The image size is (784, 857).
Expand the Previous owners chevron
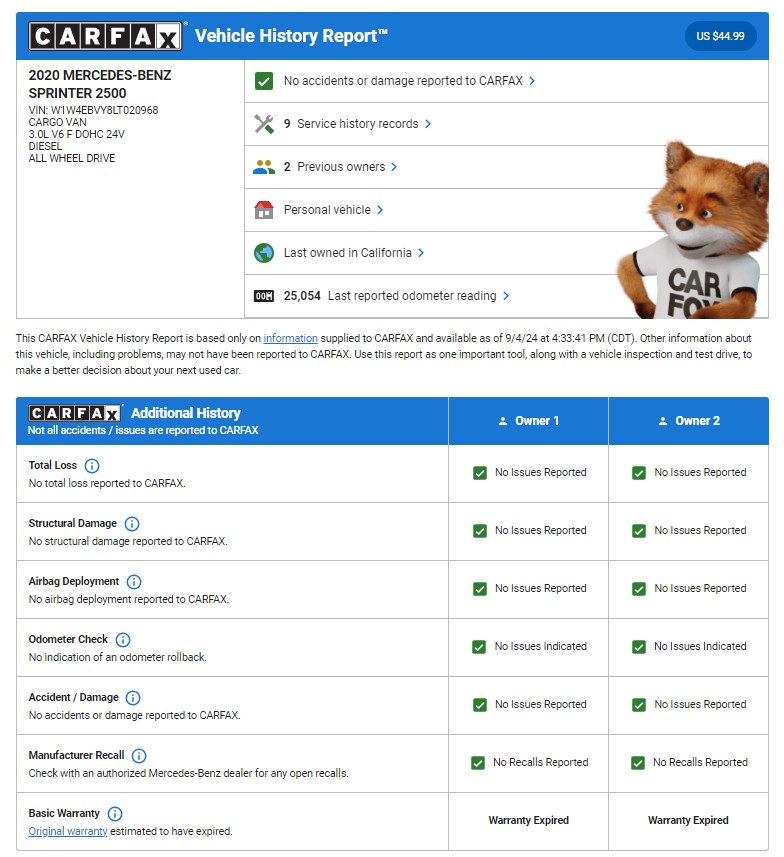pos(394,167)
